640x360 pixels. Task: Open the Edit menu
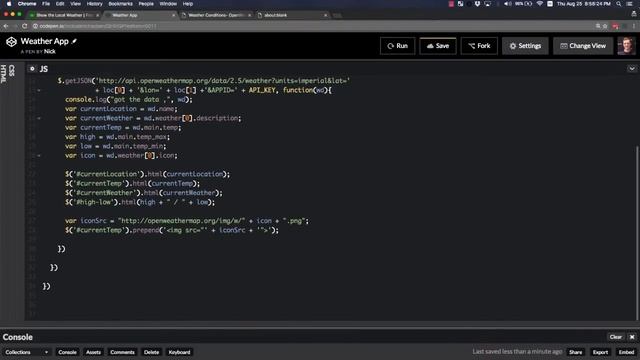pos(60,4)
